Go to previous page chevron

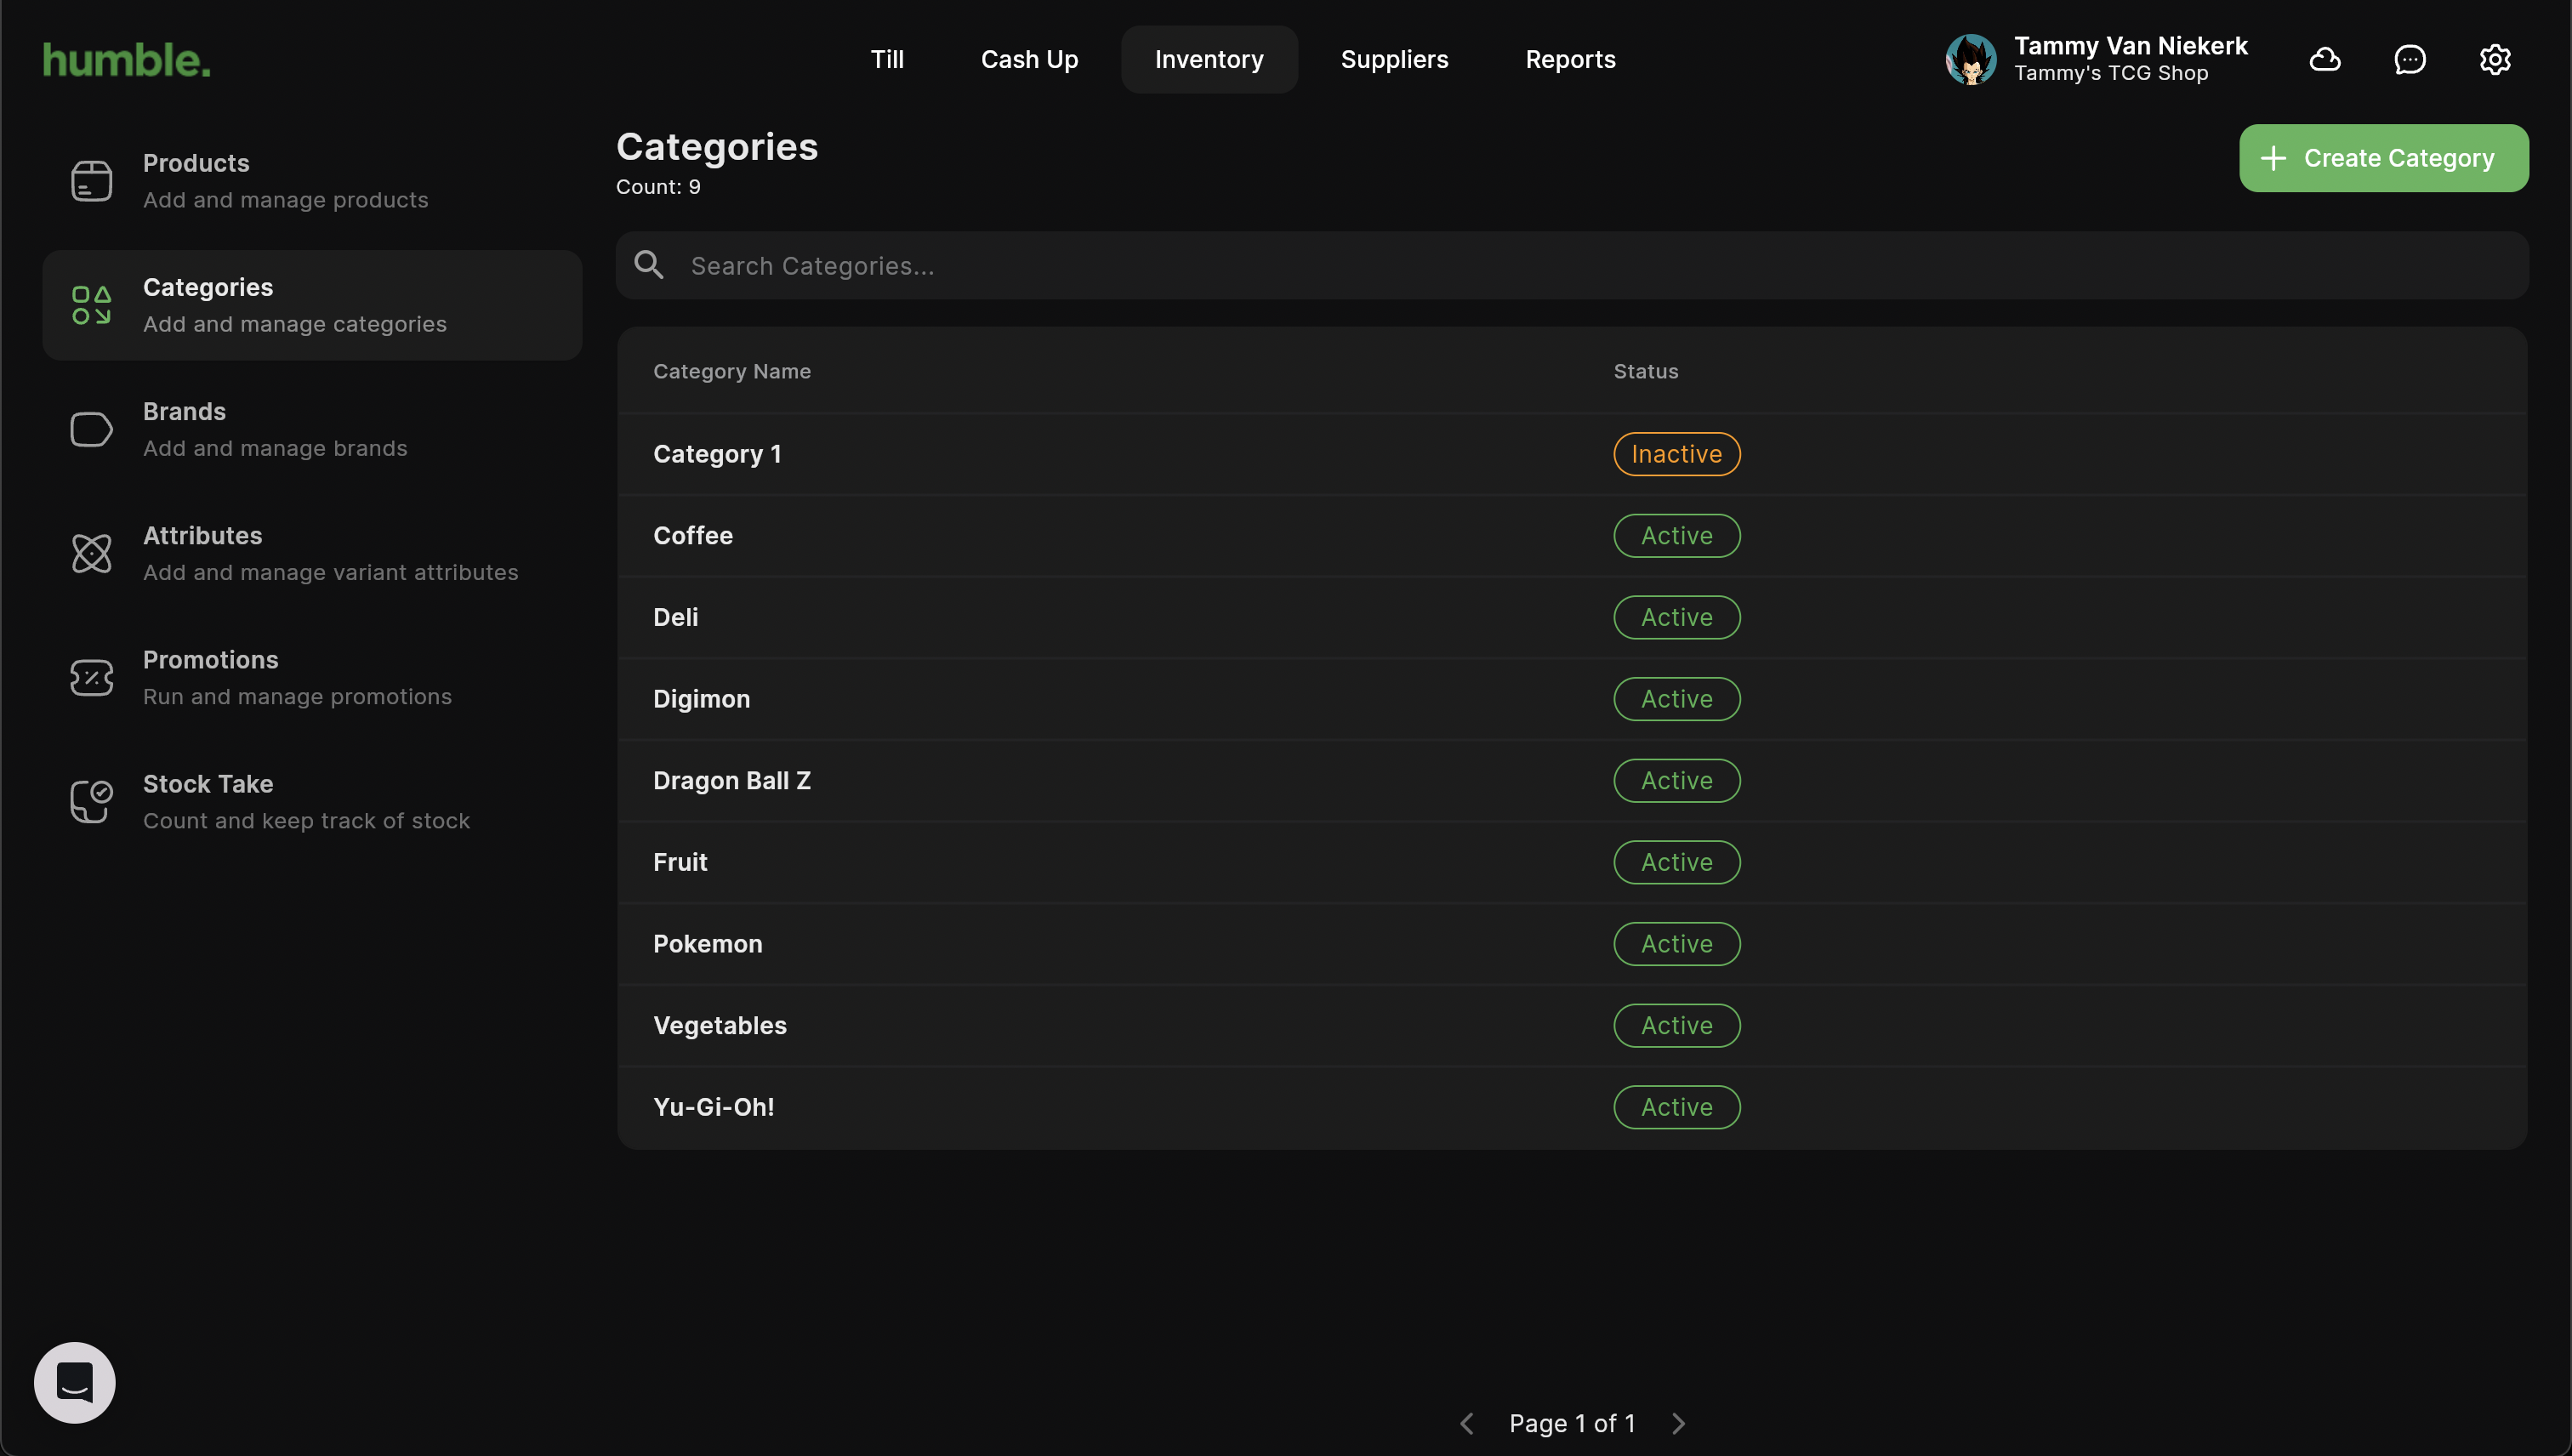tap(1467, 1423)
